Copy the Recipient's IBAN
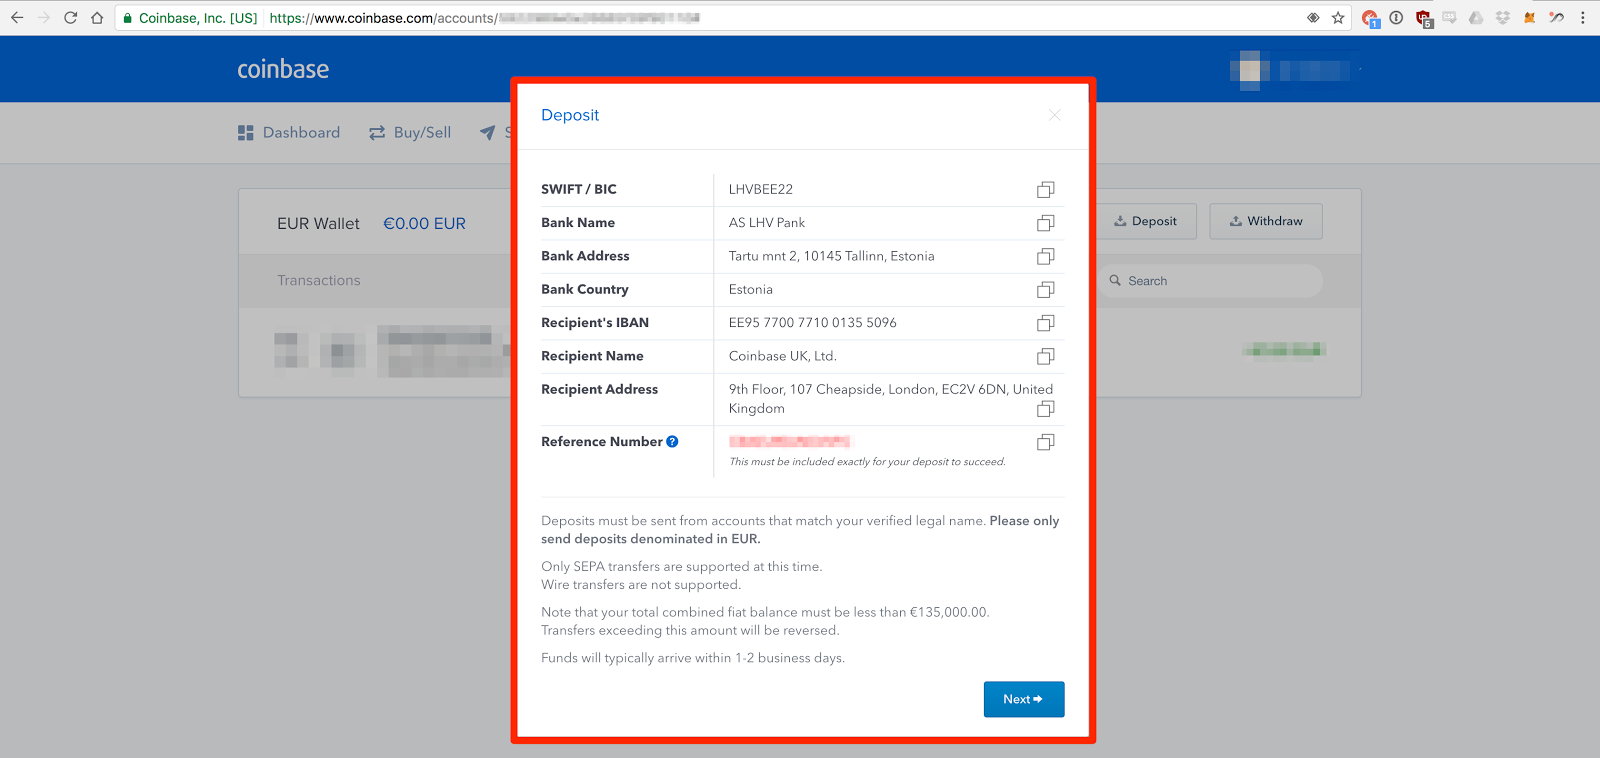This screenshot has width=1600, height=758. click(x=1045, y=323)
